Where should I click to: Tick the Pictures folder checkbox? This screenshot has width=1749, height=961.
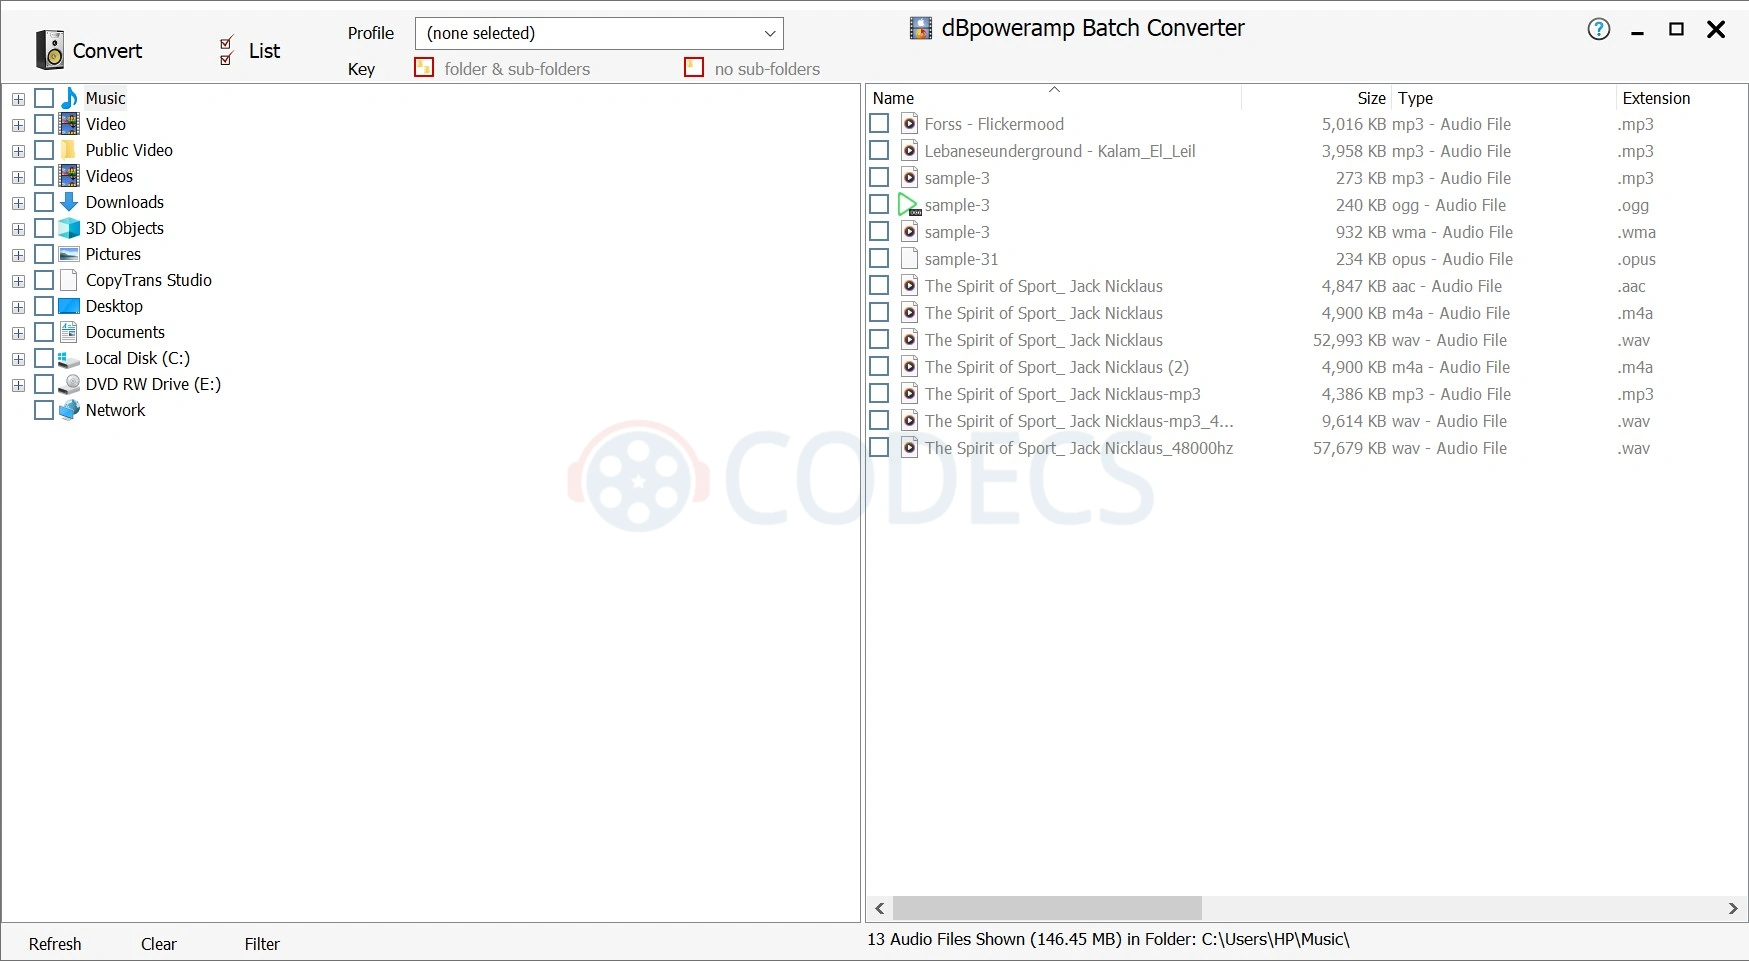coord(44,254)
